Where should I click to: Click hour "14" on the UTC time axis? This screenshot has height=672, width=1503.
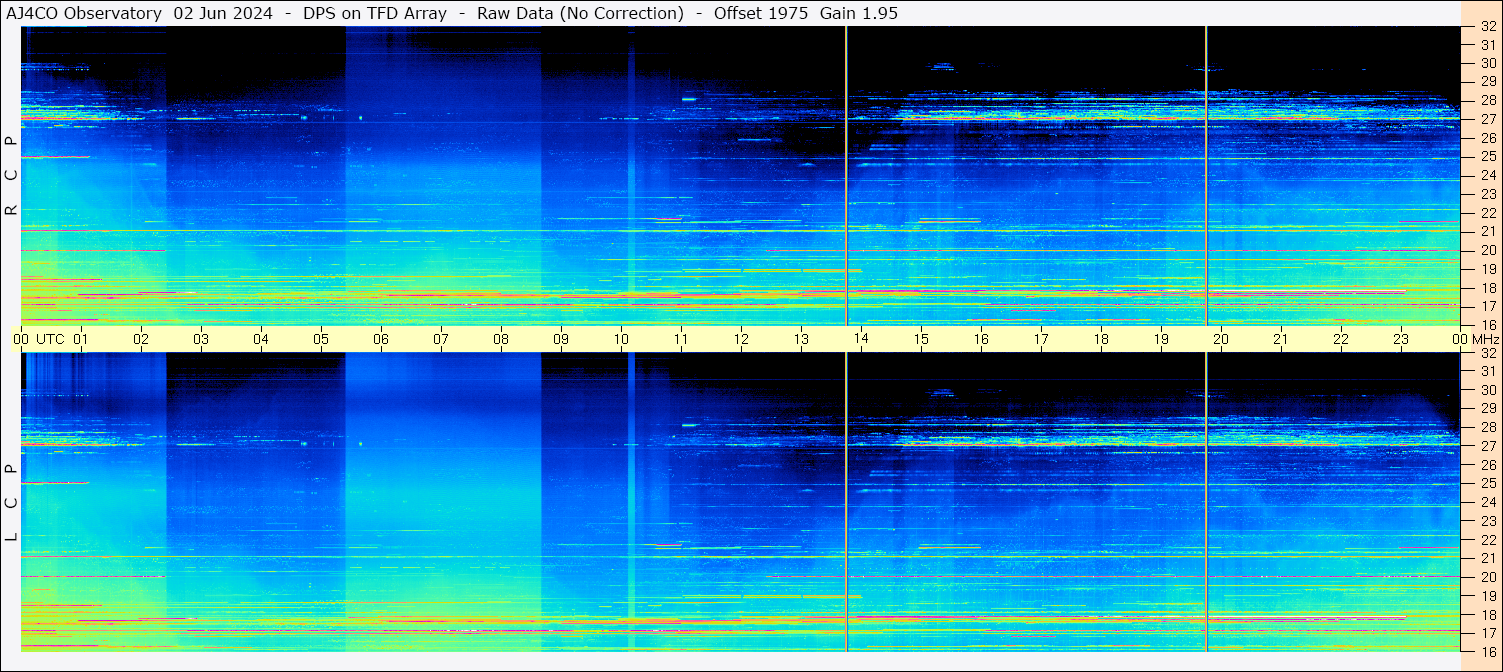pos(861,339)
